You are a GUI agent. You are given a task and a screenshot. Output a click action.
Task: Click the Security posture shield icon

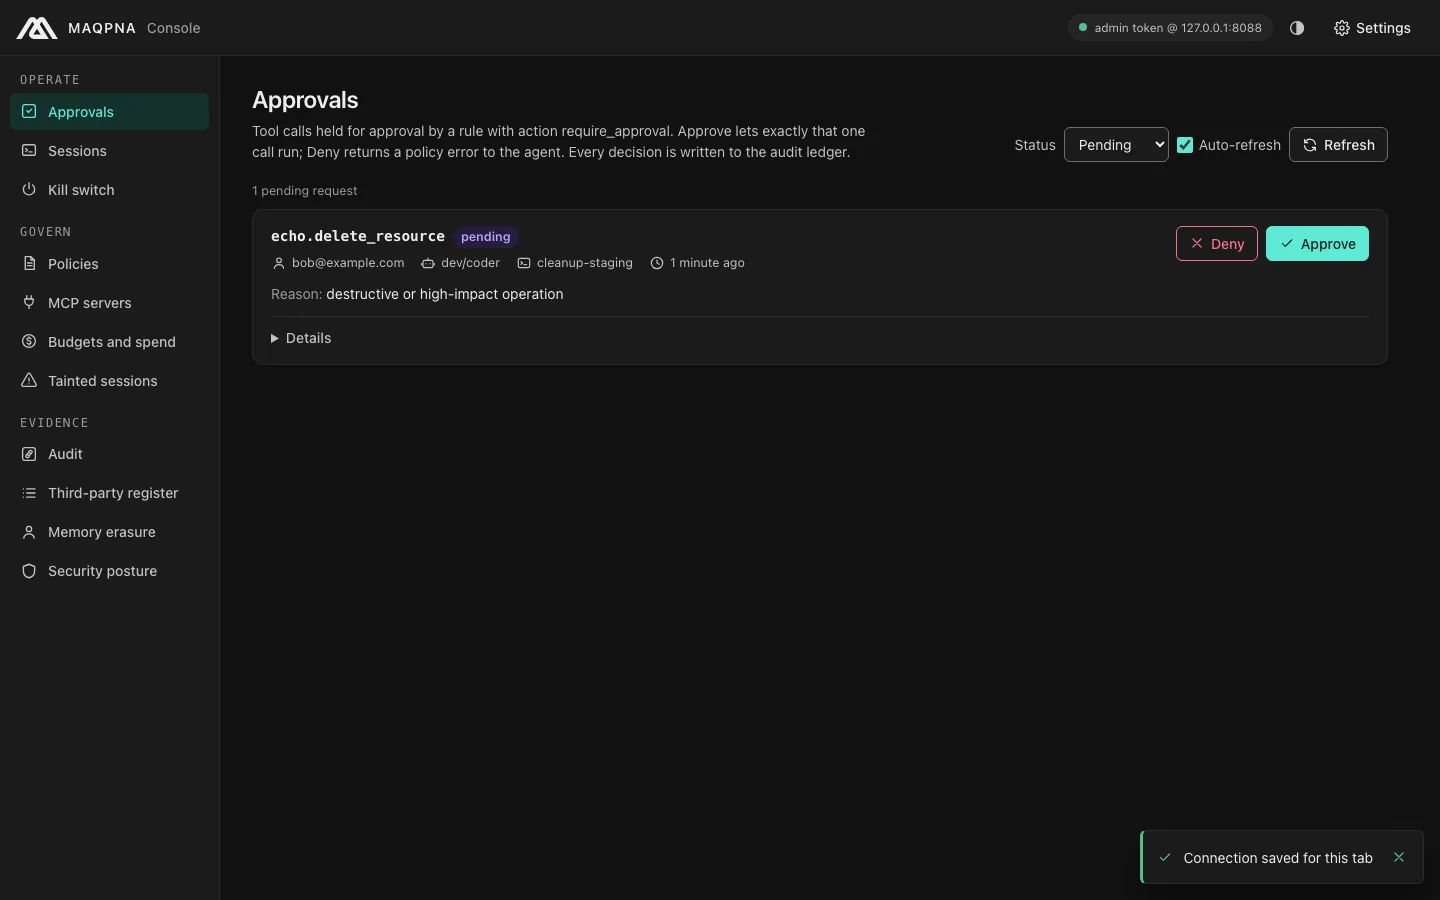click(x=29, y=571)
